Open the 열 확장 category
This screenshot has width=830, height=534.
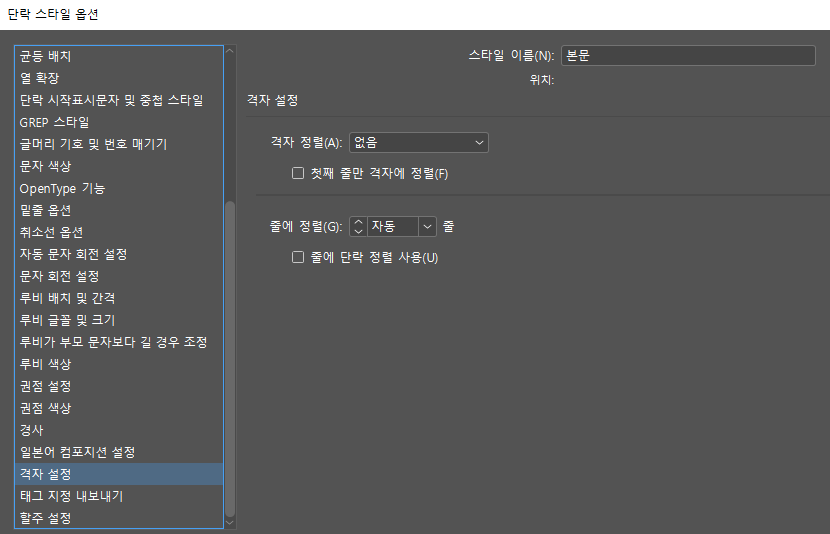(x=119, y=78)
